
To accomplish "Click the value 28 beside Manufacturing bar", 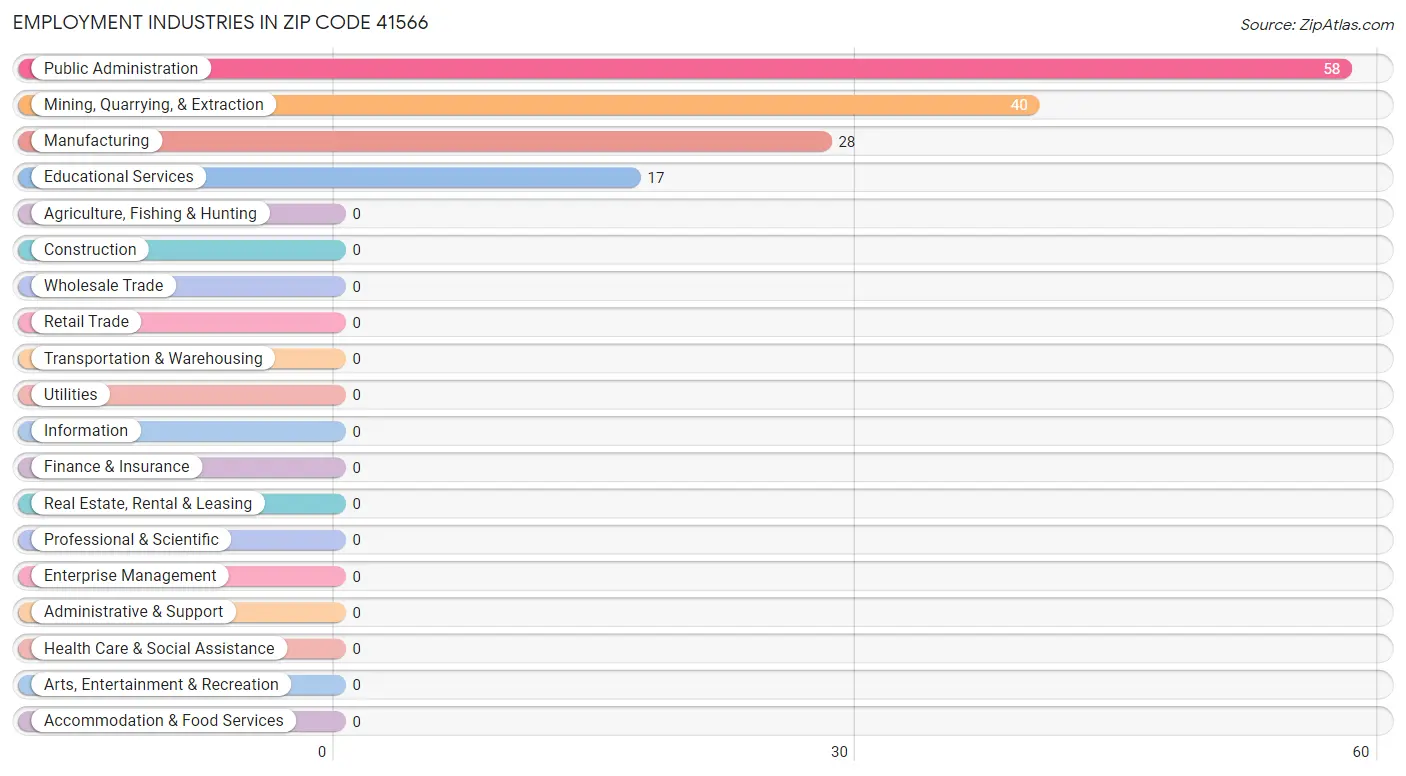I will coord(847,142).
